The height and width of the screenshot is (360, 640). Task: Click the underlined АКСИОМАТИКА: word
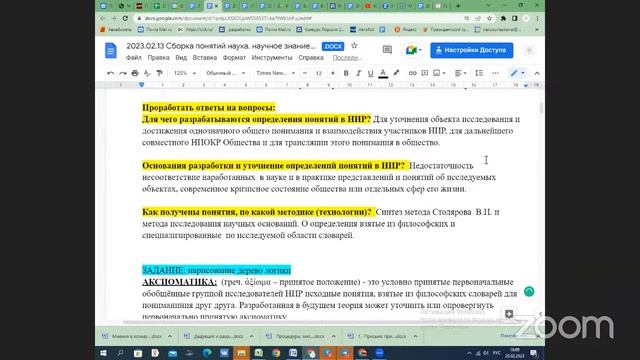coord(180,282)
